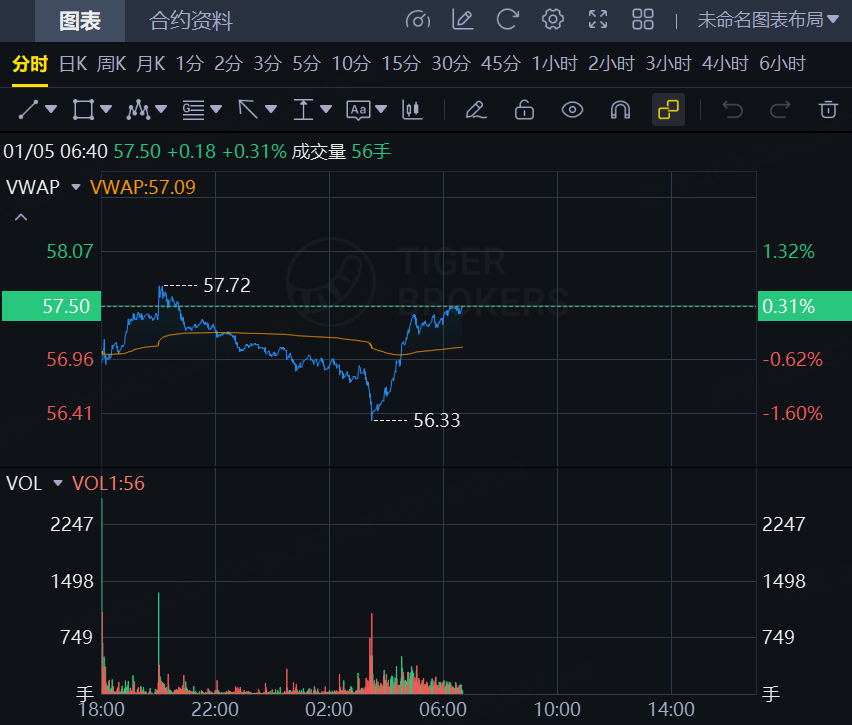Click the undo arrow
The height and width of the screenshot is (725, 852).
733,109
